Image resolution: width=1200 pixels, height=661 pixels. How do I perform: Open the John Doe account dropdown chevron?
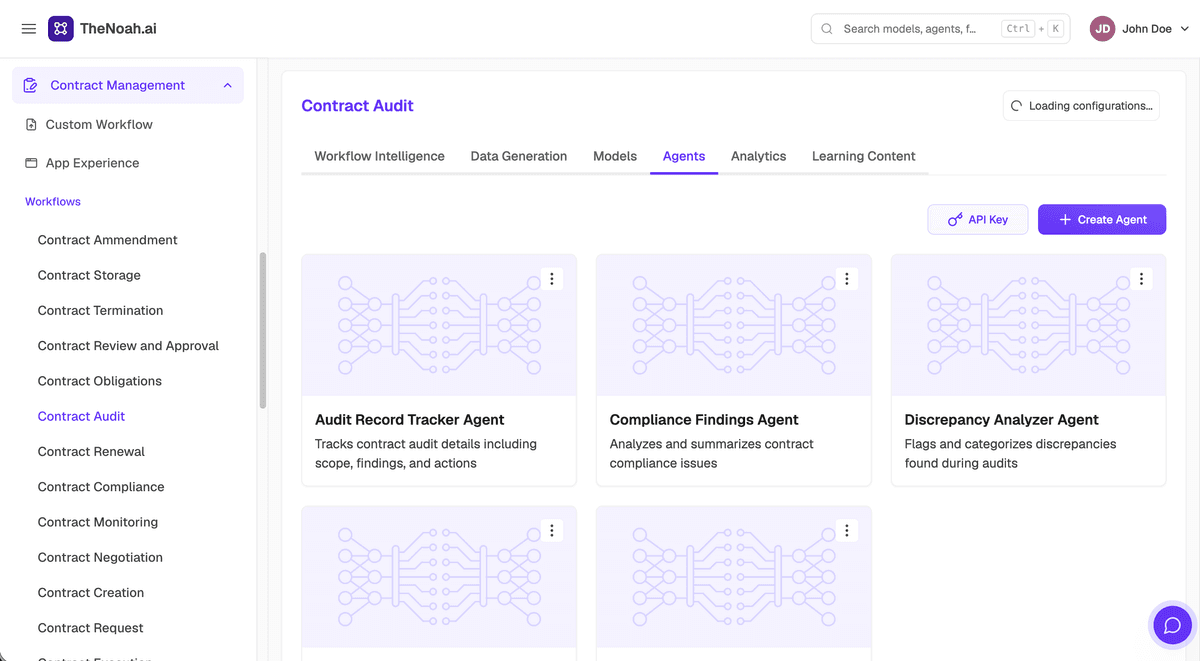tap(1185, 29)
